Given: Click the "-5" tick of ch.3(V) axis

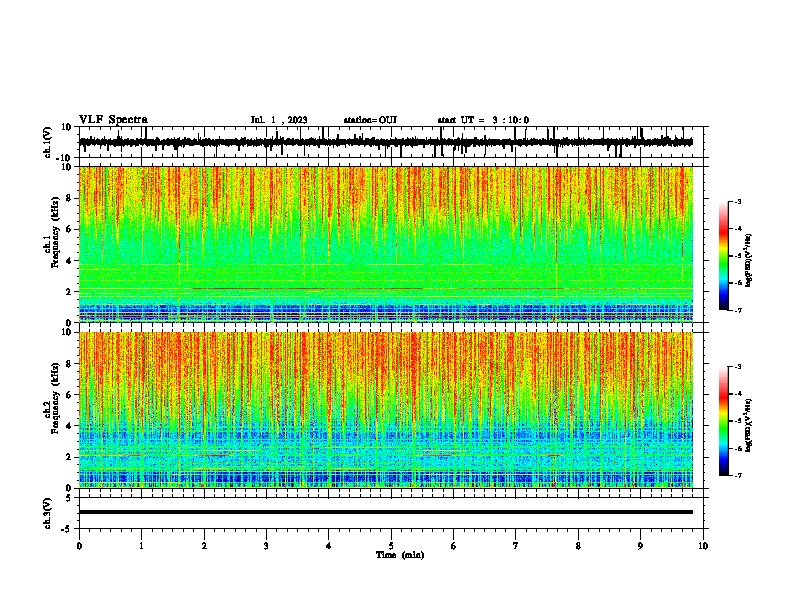Looking at the screenshot, I should coord(67,529).
